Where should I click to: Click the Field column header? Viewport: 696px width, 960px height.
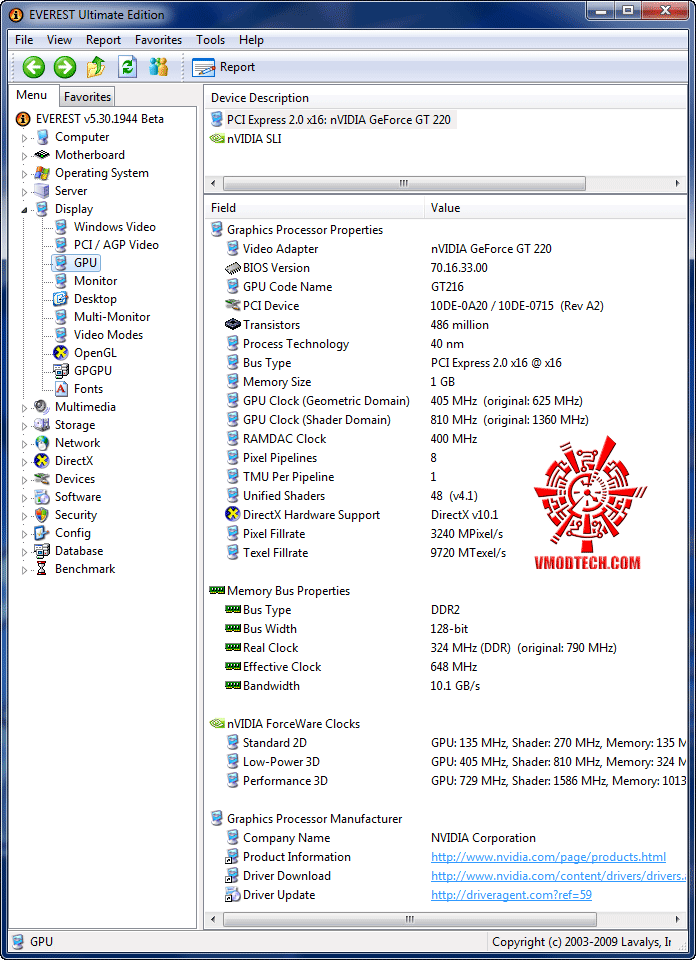point(314,208)
